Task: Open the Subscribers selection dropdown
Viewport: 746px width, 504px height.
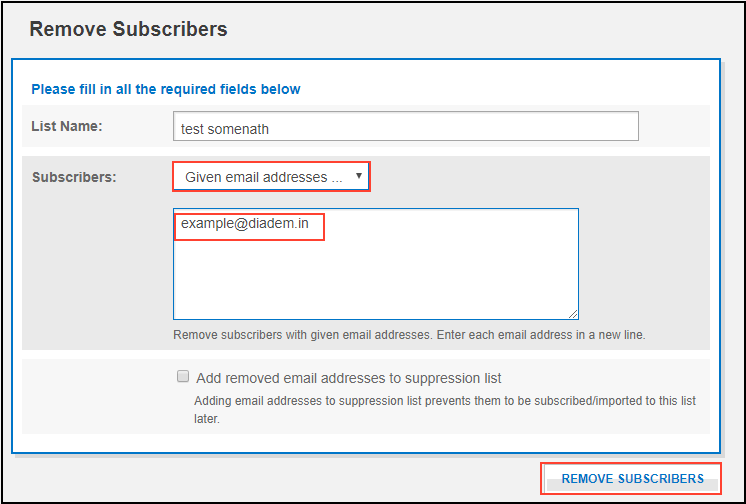Action: pos(271,177)
